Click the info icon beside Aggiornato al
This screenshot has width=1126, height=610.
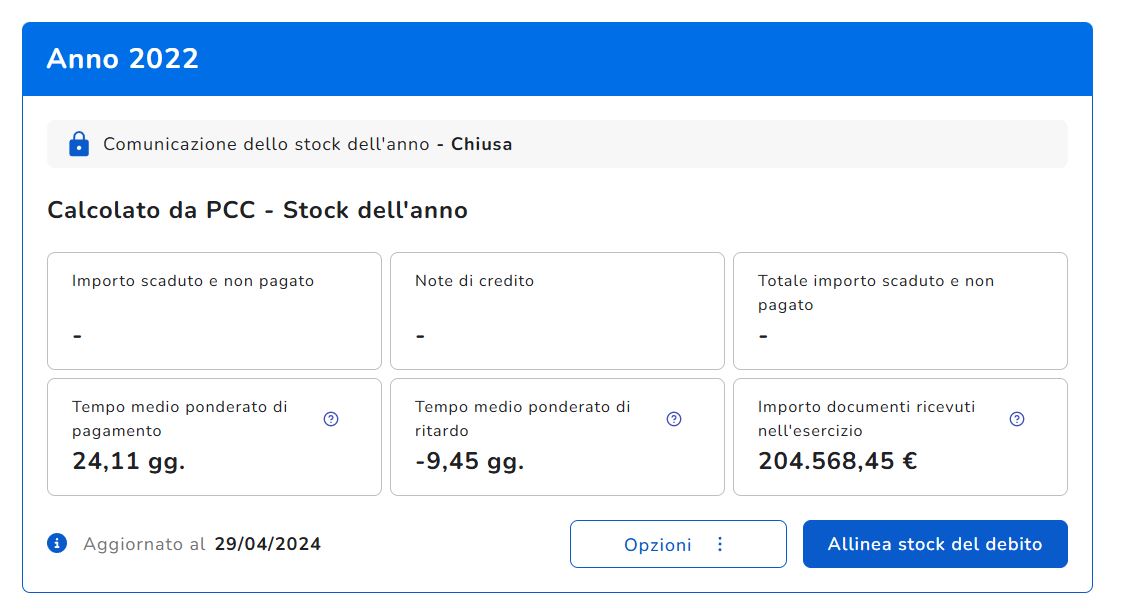point(57,543)
